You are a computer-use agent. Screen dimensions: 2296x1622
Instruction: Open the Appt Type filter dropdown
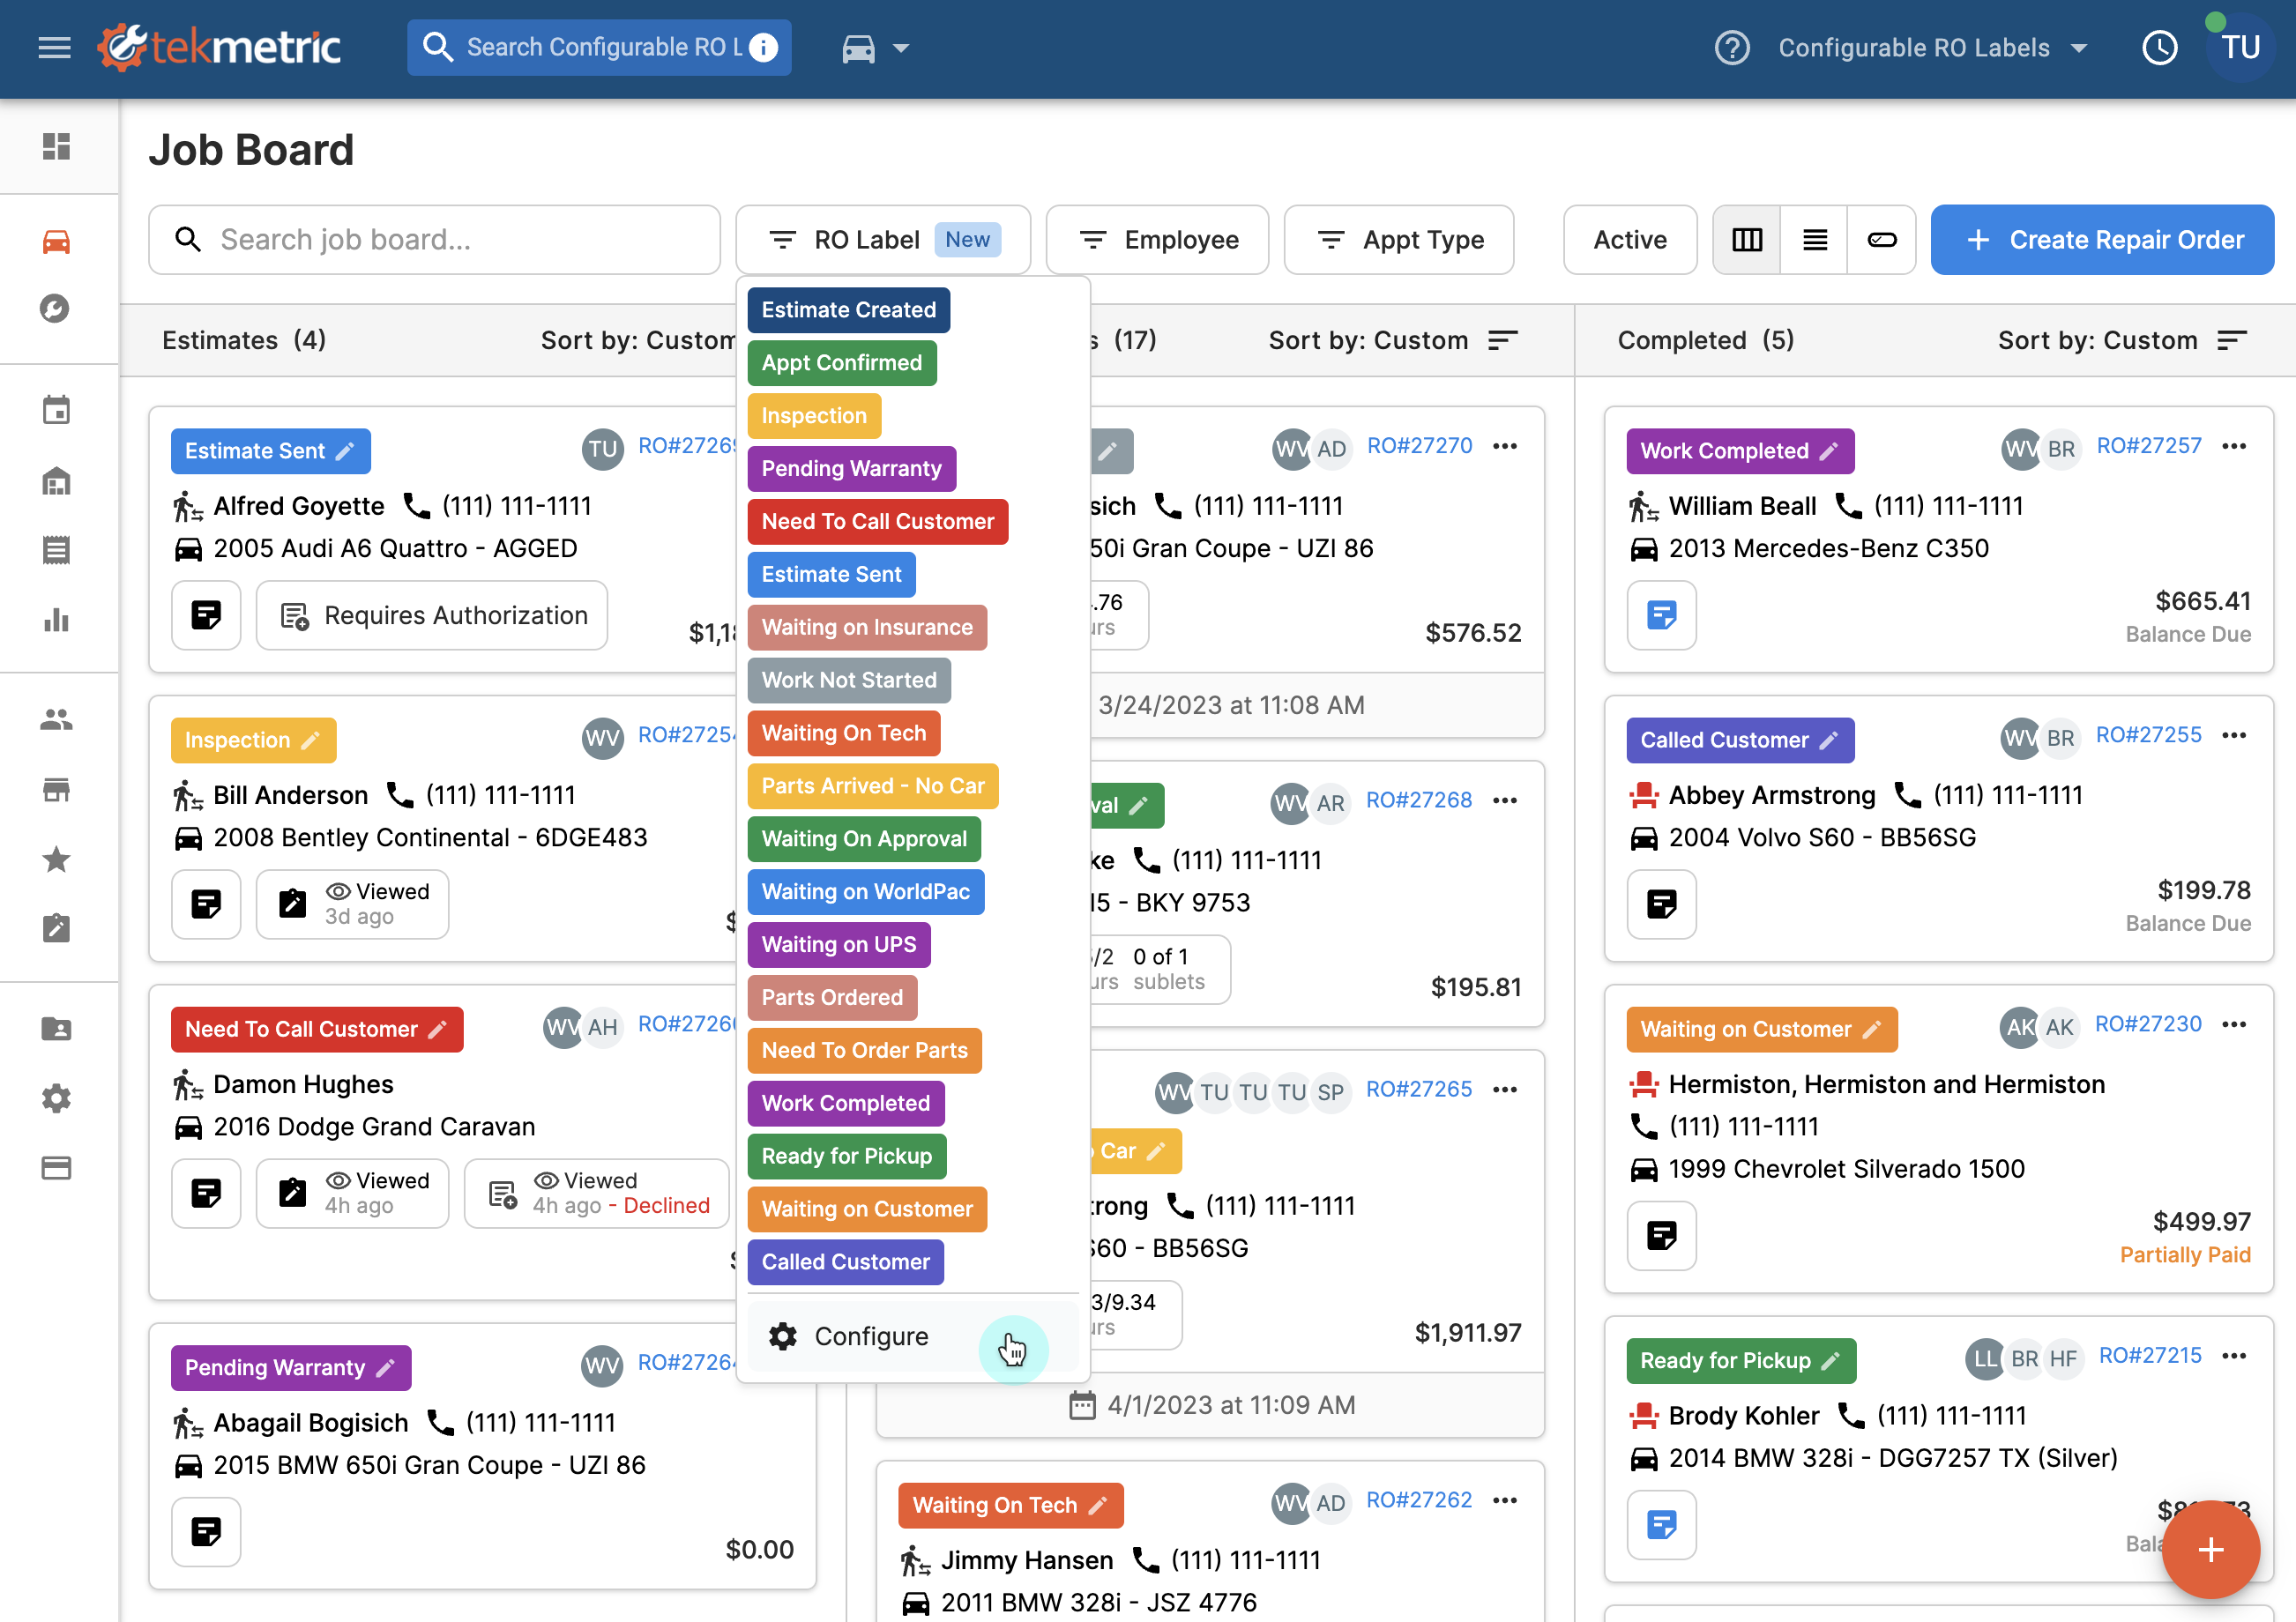(1399, 240)
